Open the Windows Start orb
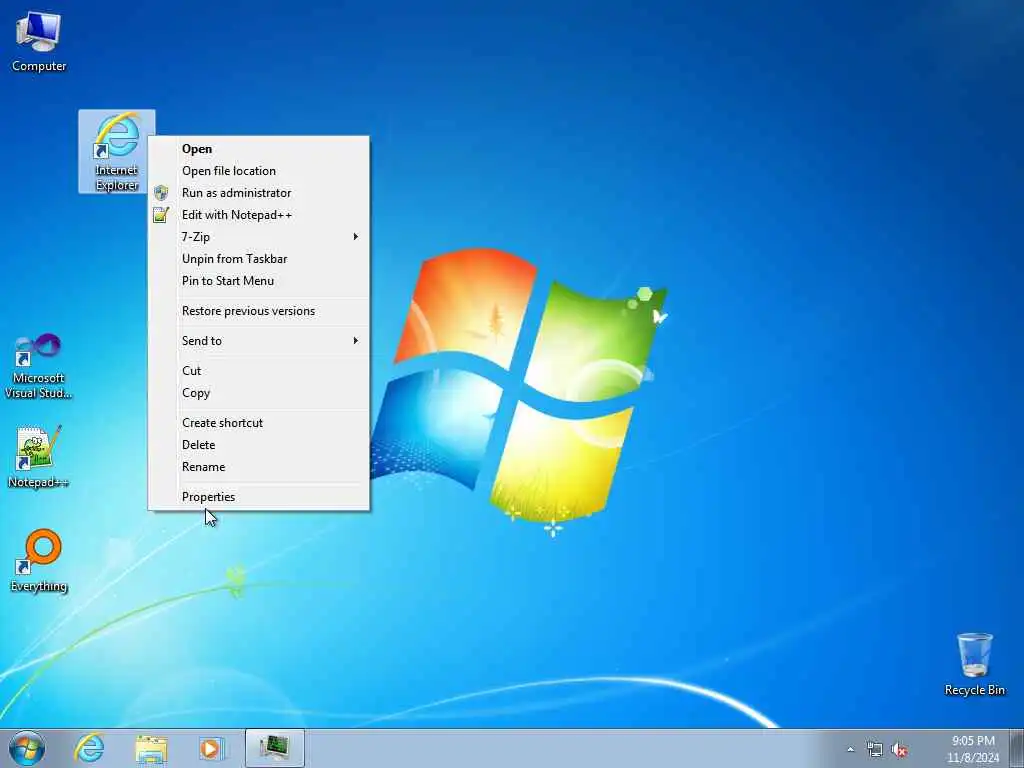The height and width of the screenshot is (768, 1024). tap(27, 748)
